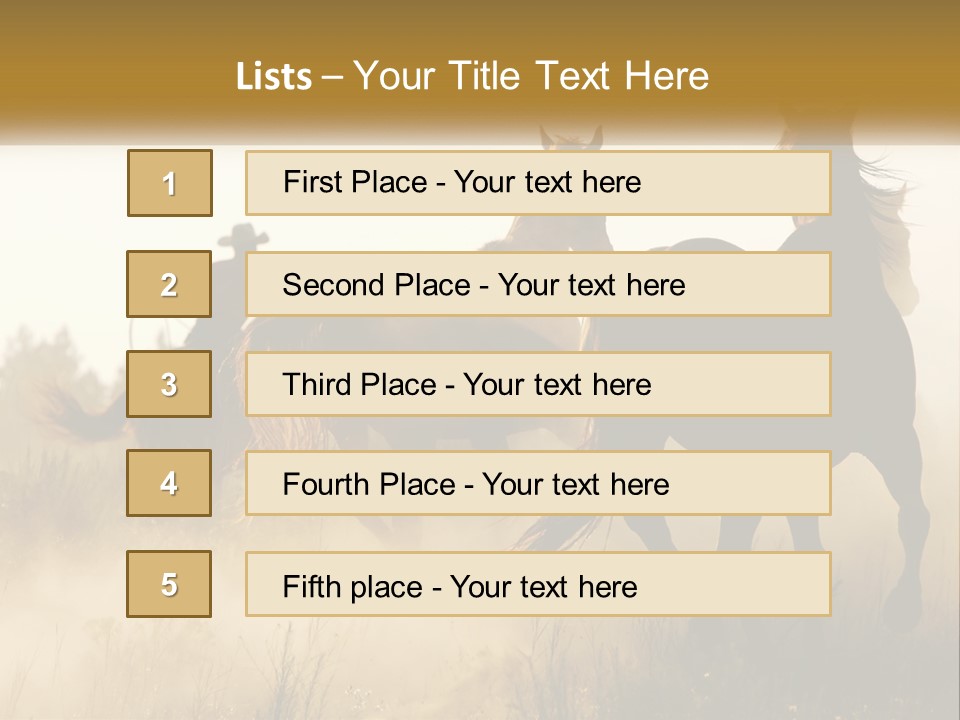Select the Second Place text box
This screenshot has height=720, width=960.
(x=537, y=284)
